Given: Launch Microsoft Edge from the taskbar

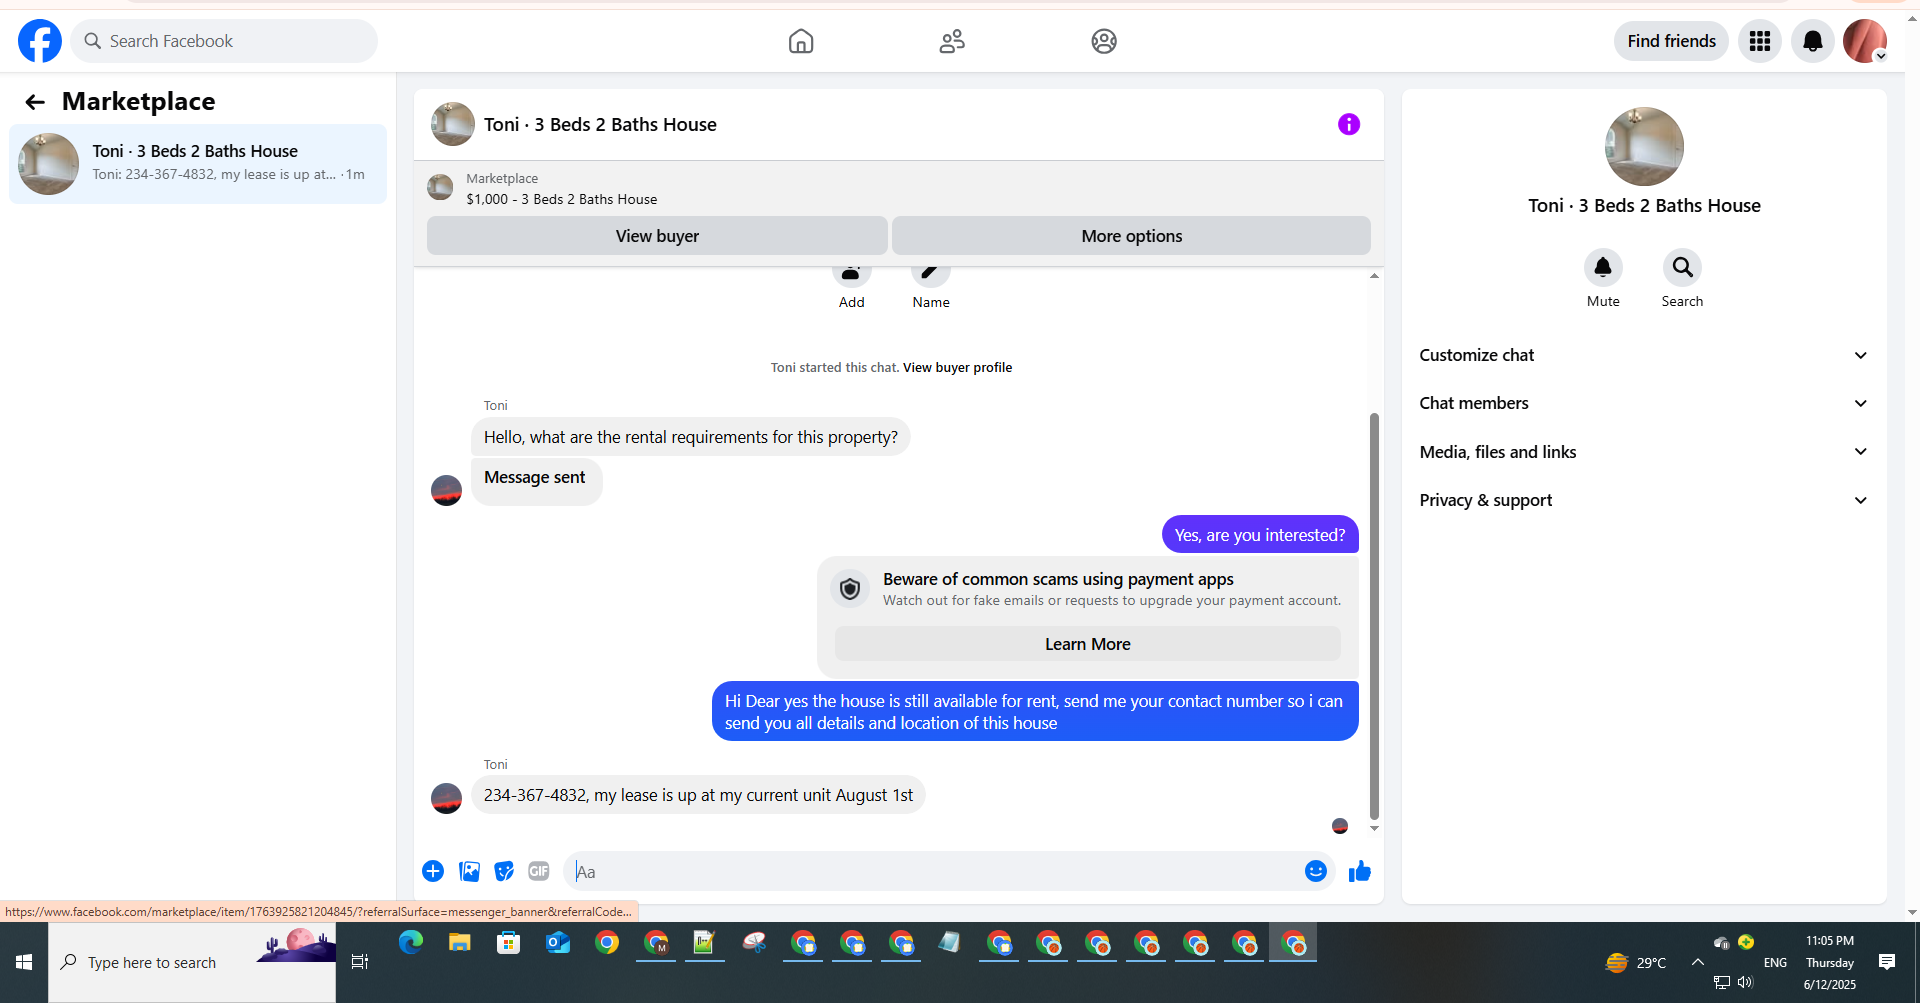Looking at the screenshot, I should coord(411,942).
